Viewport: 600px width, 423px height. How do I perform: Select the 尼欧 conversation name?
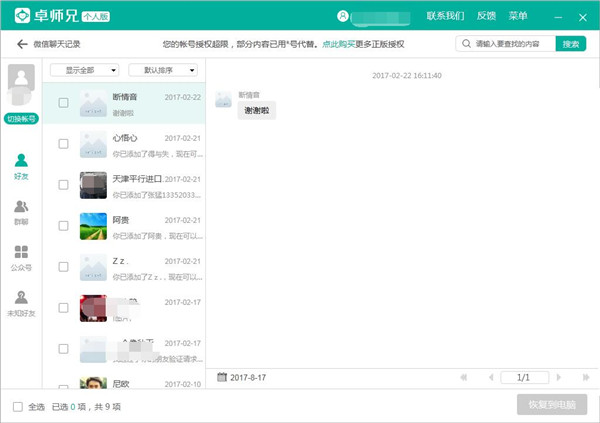point(121,384)
